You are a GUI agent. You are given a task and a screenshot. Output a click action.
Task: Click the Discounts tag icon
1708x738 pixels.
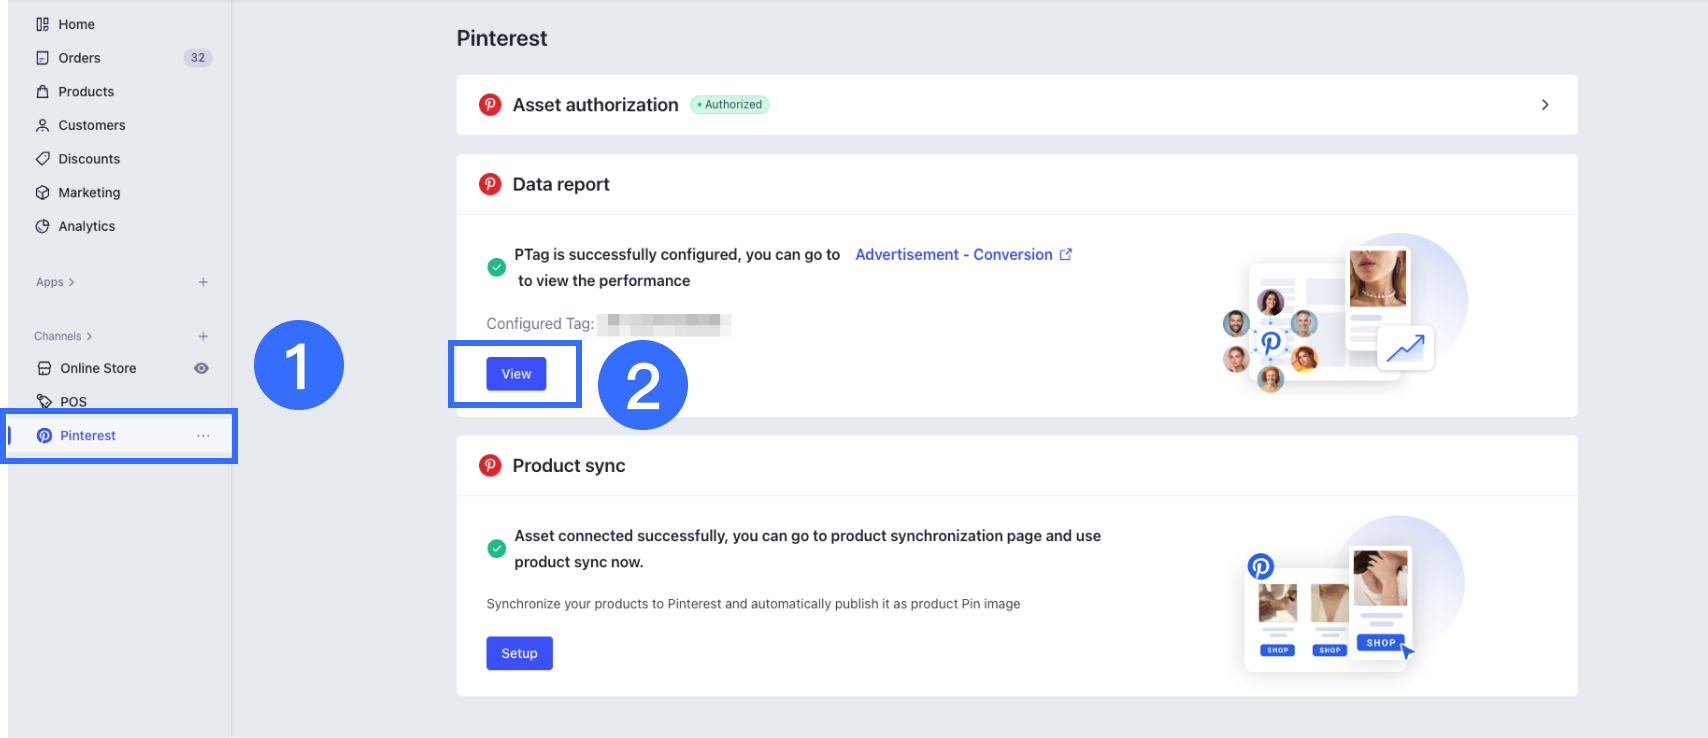(42, 159)
